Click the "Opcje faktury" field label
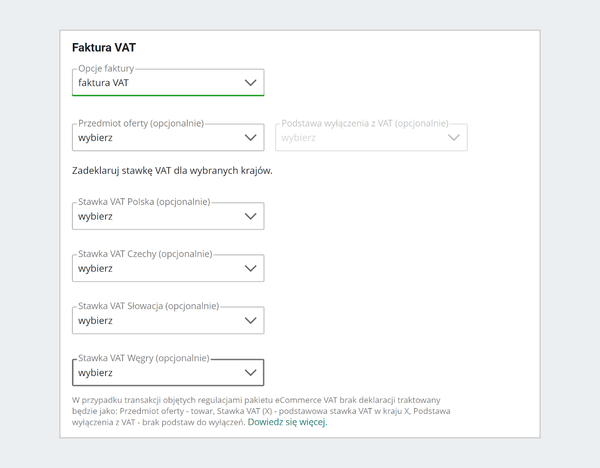600x468 pixels. click(107, 68)
